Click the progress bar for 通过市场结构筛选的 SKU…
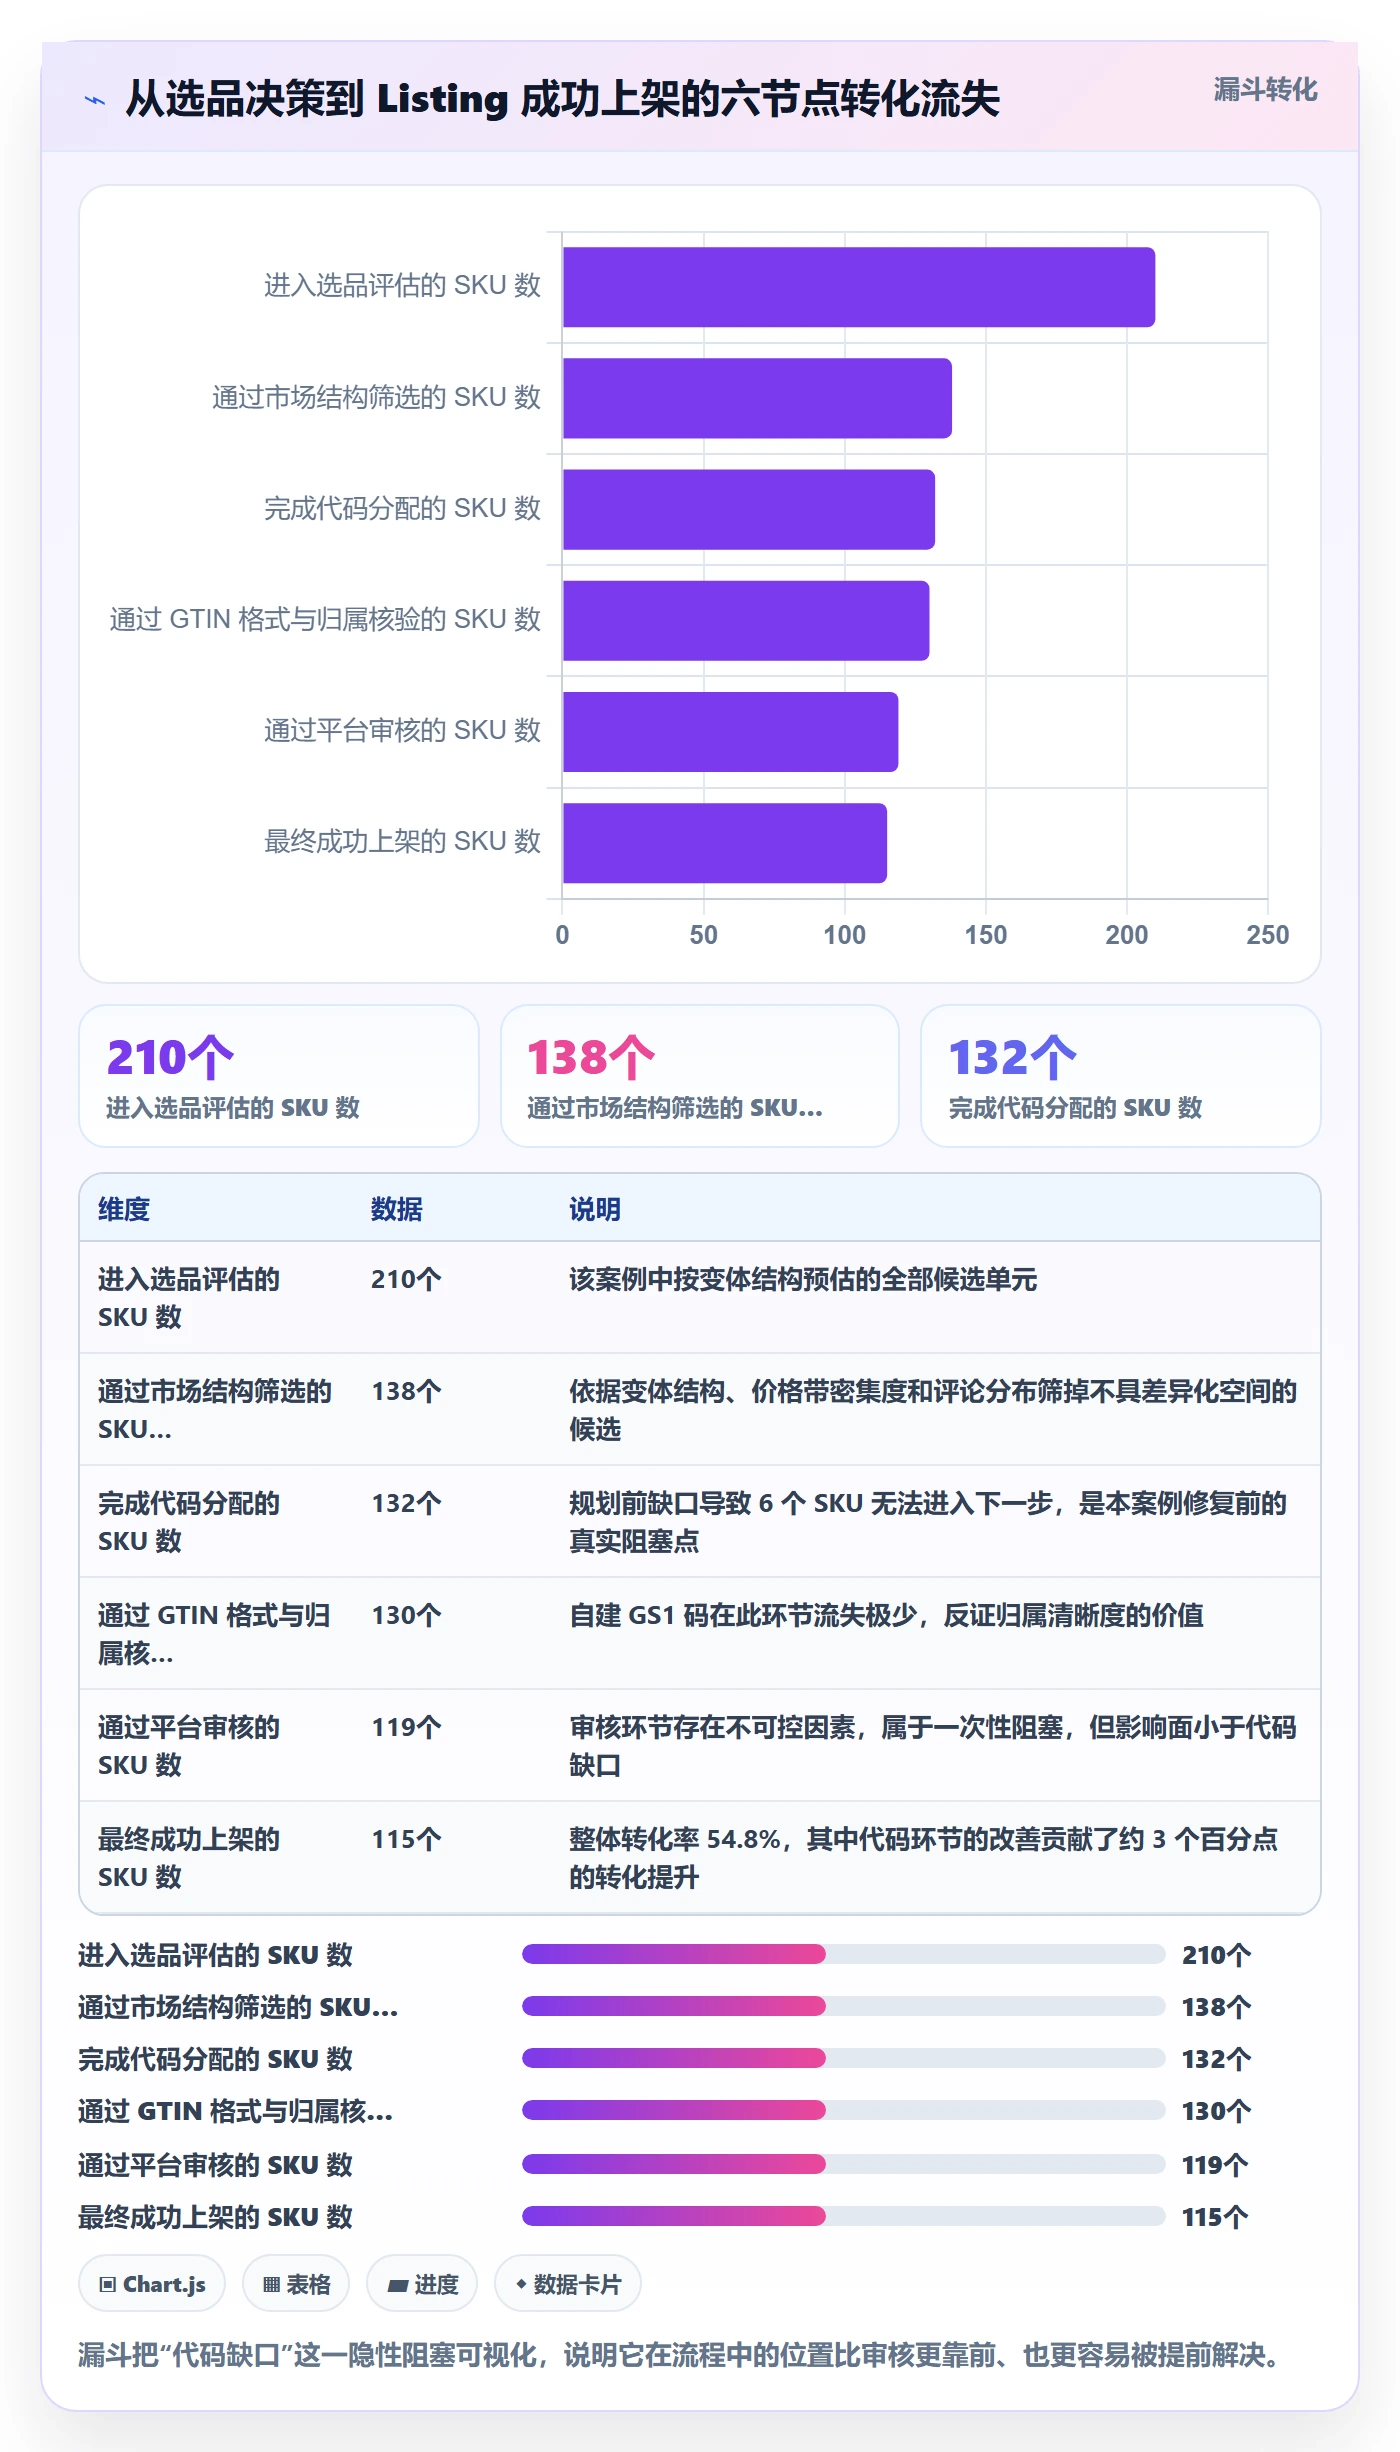1400x2452 pixels. click(844, 2005)
